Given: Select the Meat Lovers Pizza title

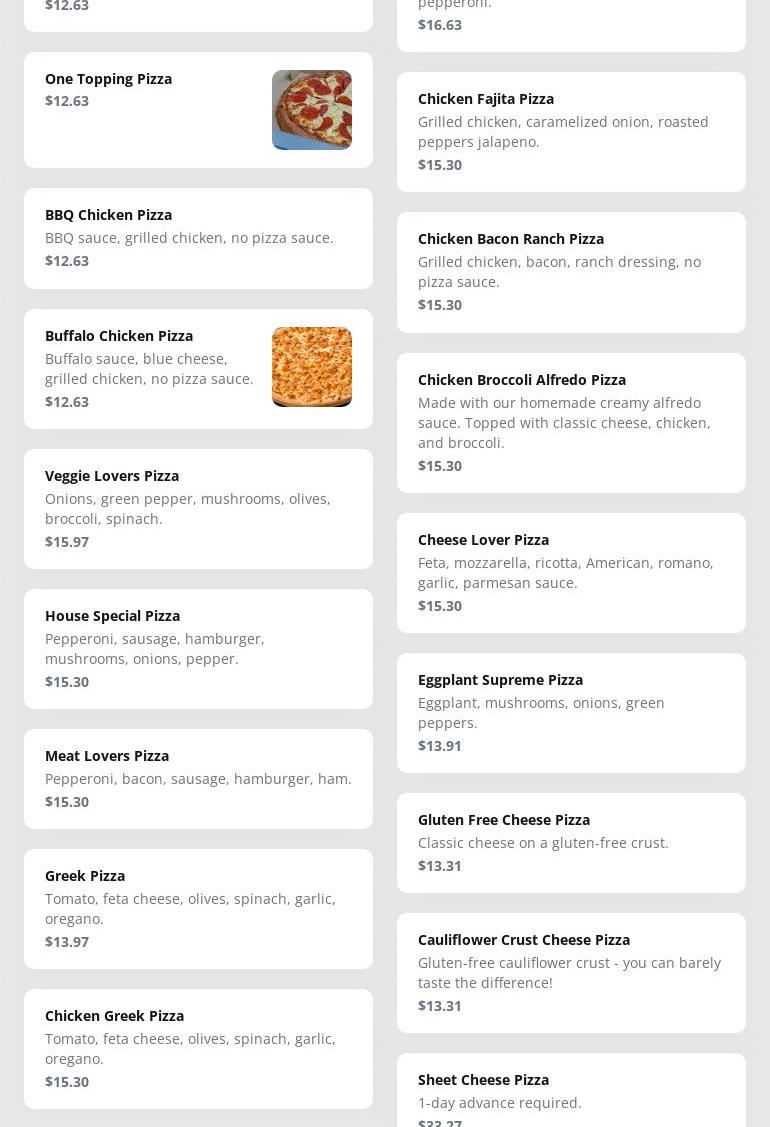Looking at the screenshot, I should 107,756.
